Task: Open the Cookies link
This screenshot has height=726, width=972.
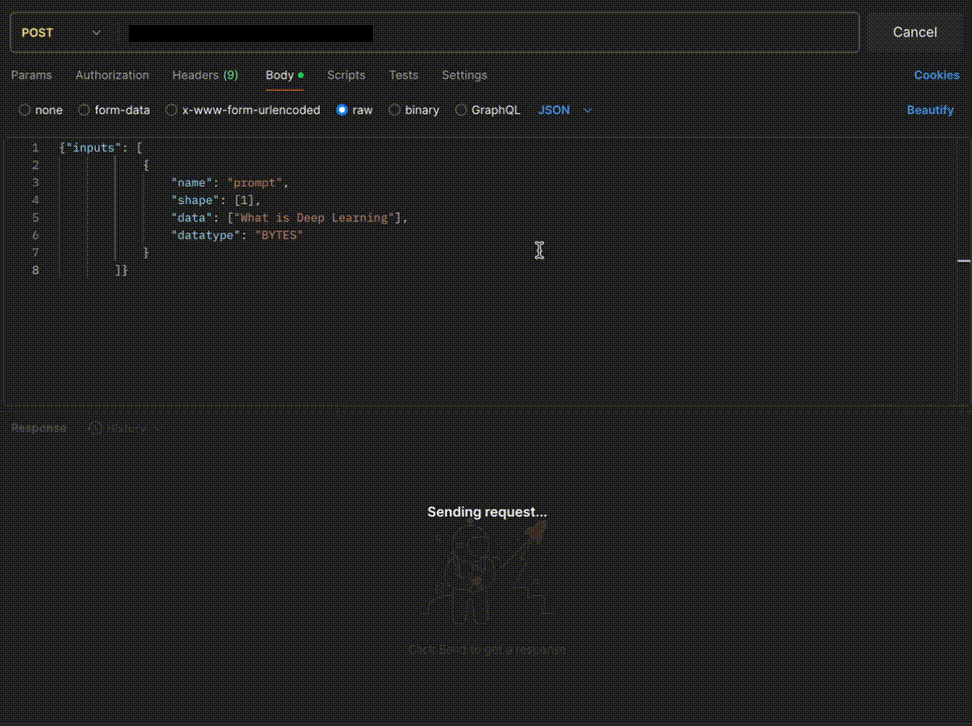Action: (936, 75)
